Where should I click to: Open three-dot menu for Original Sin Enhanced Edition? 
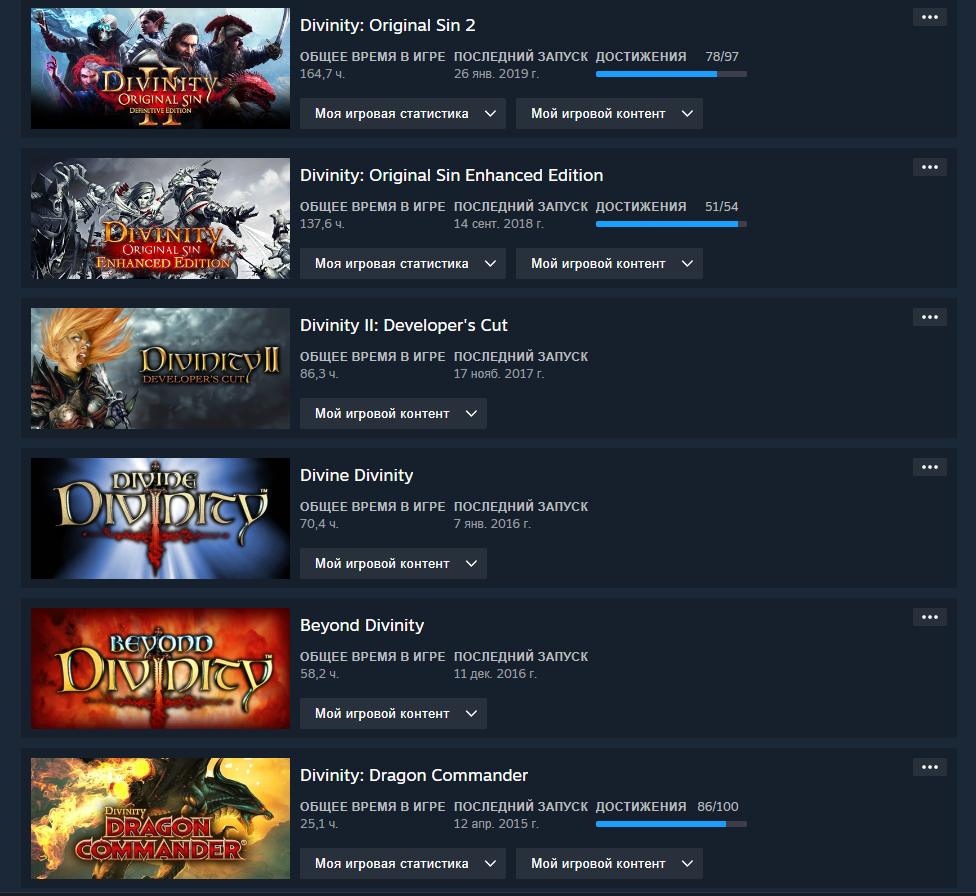[929, 167]
